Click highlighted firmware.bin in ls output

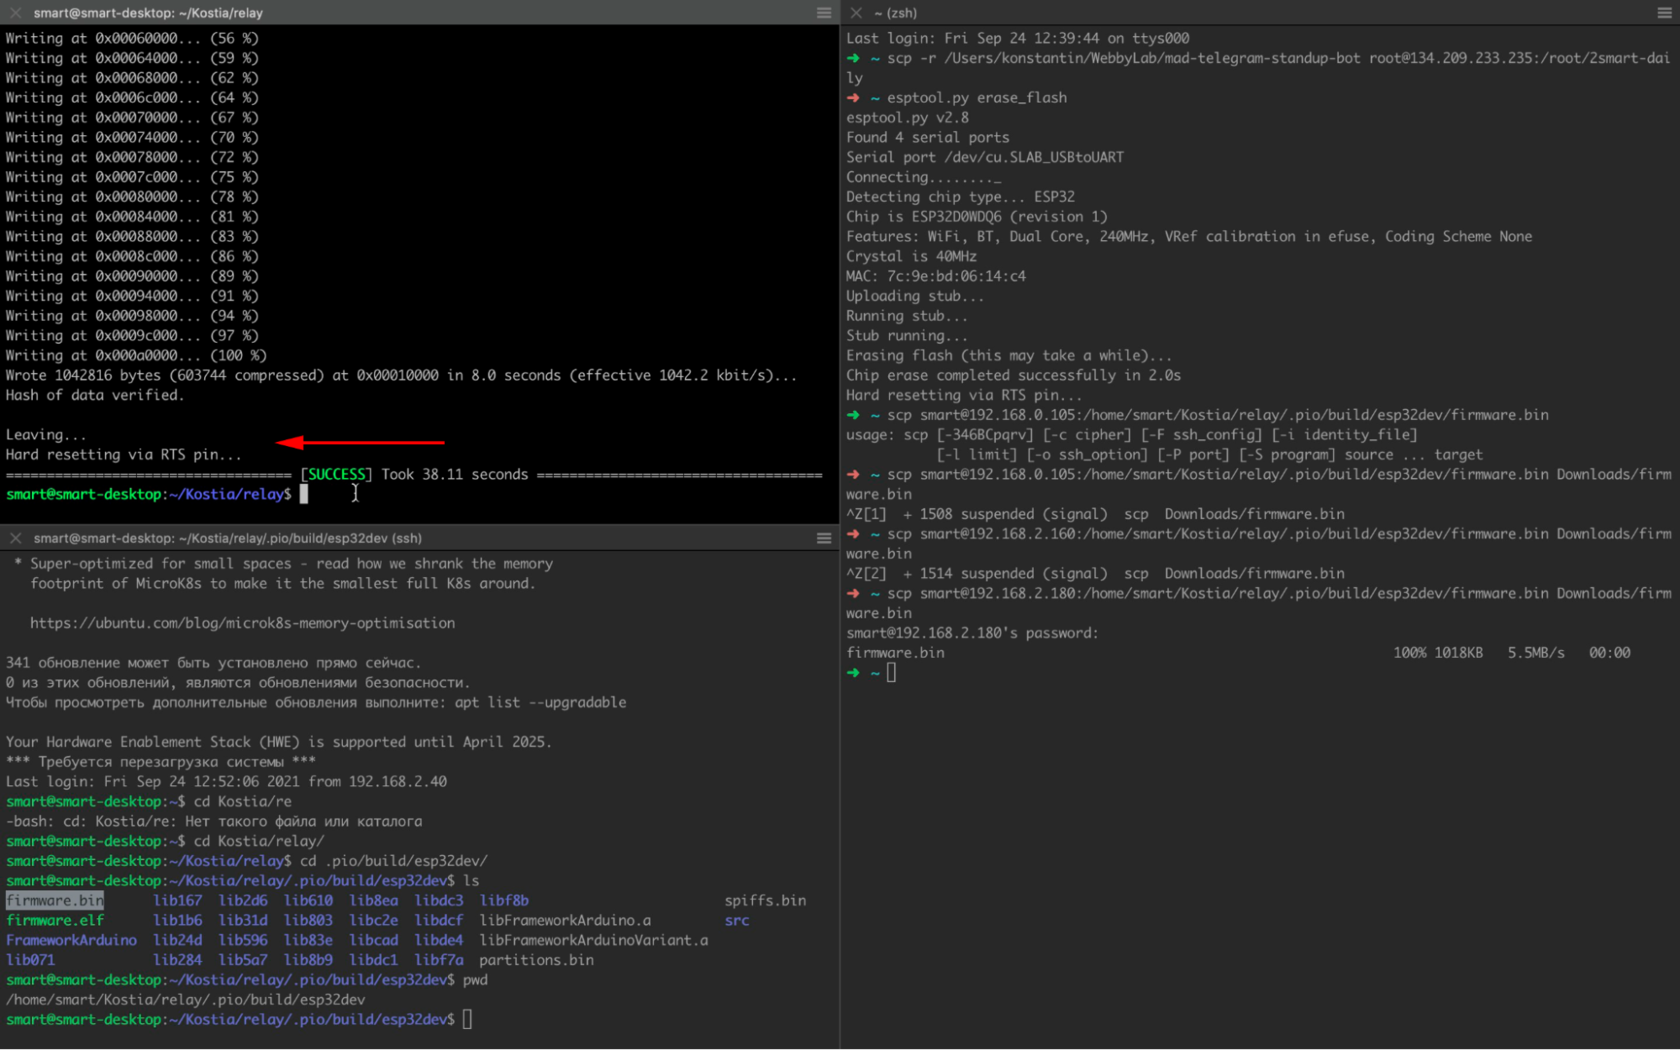click(55, 900)
